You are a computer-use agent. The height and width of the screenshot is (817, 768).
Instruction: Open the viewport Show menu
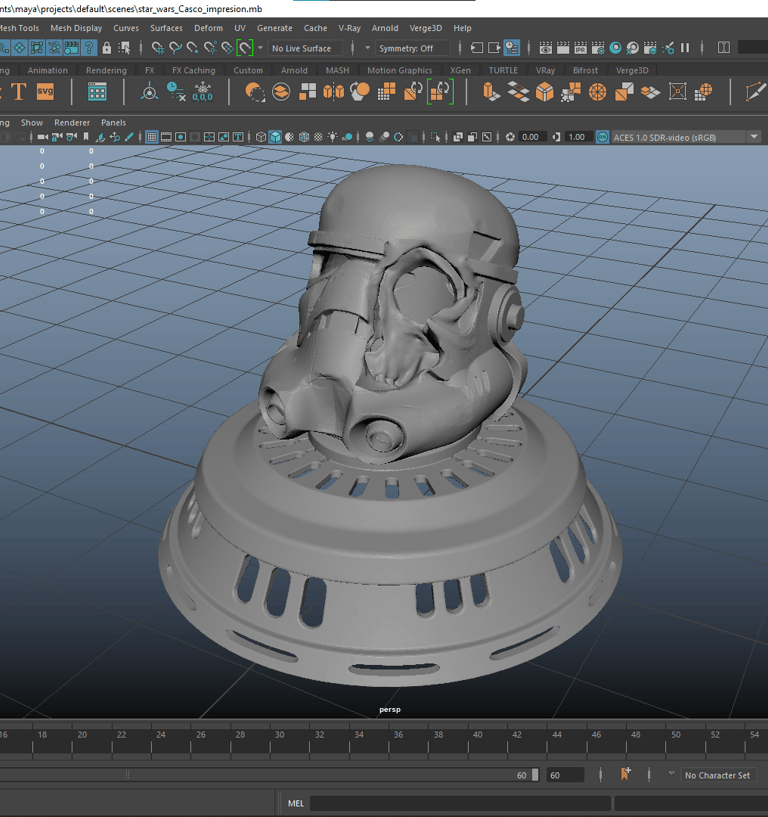32,123
